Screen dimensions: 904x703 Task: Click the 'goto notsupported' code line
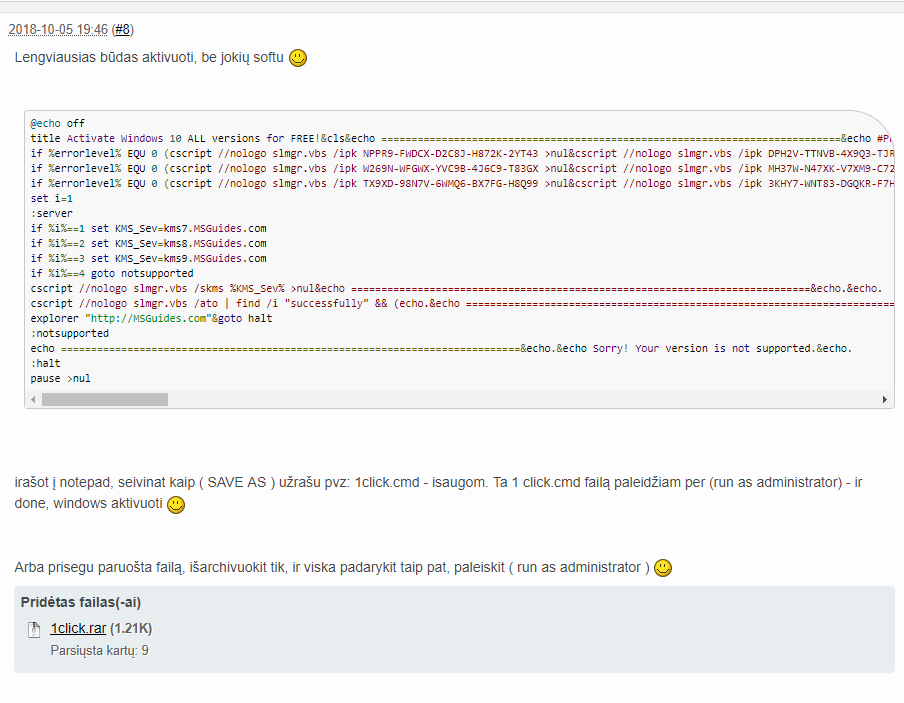tap(112, 273)
